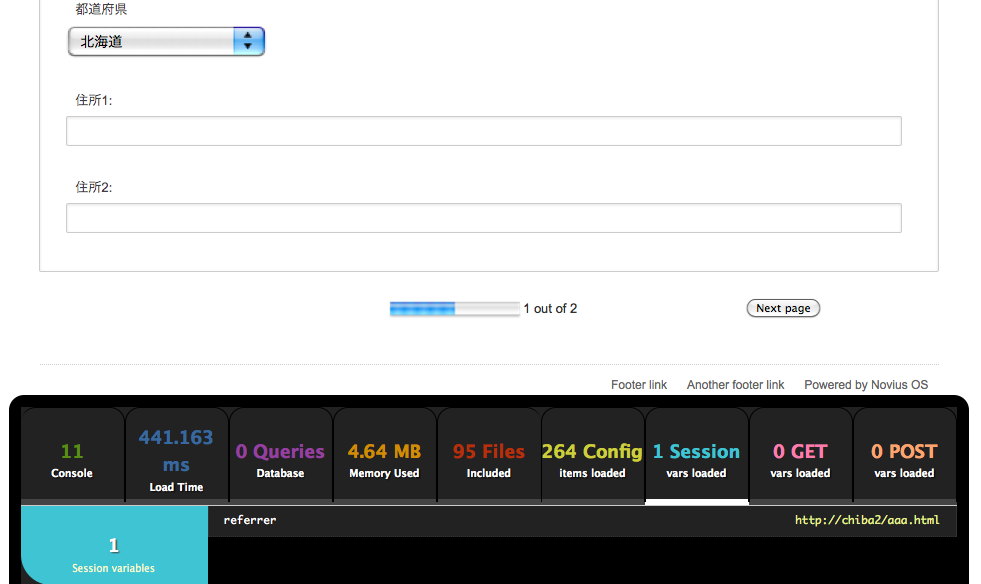
Task: Switch to the 11 Console tab
Action: pyautogui.click(x=72, y=455)
